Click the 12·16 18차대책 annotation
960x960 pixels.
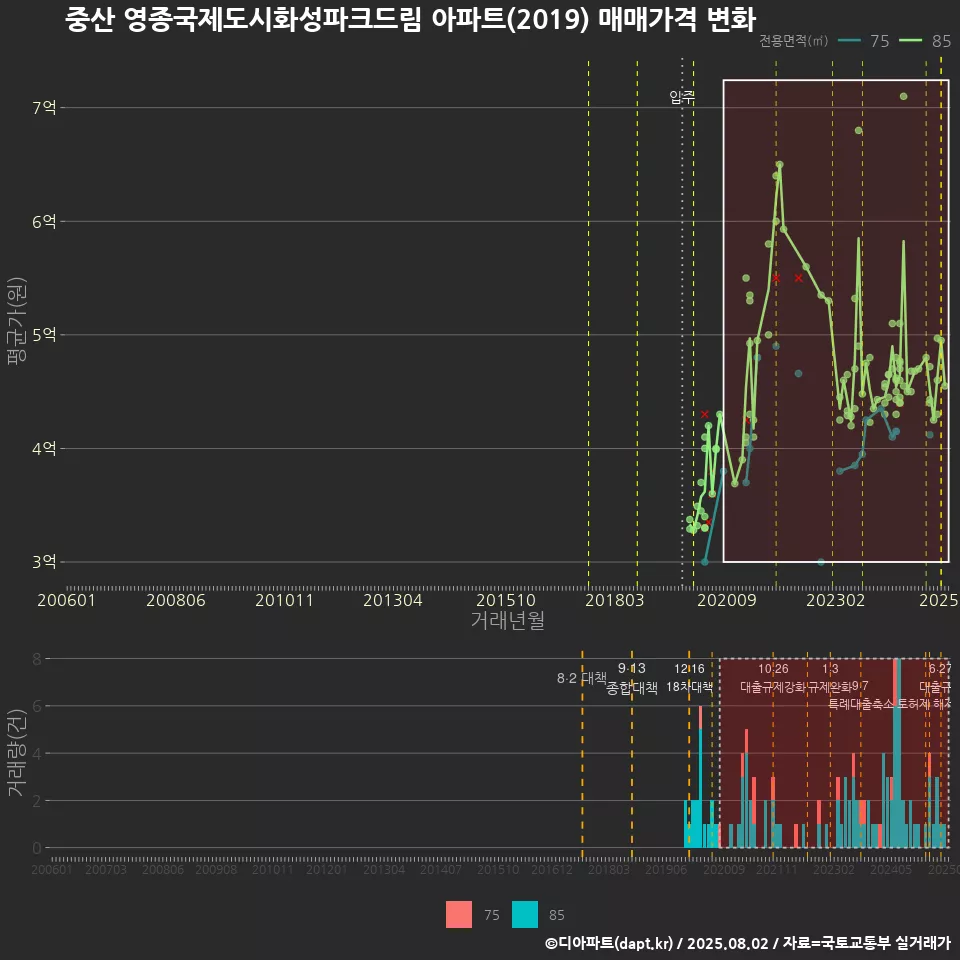(x=689, y=678)
